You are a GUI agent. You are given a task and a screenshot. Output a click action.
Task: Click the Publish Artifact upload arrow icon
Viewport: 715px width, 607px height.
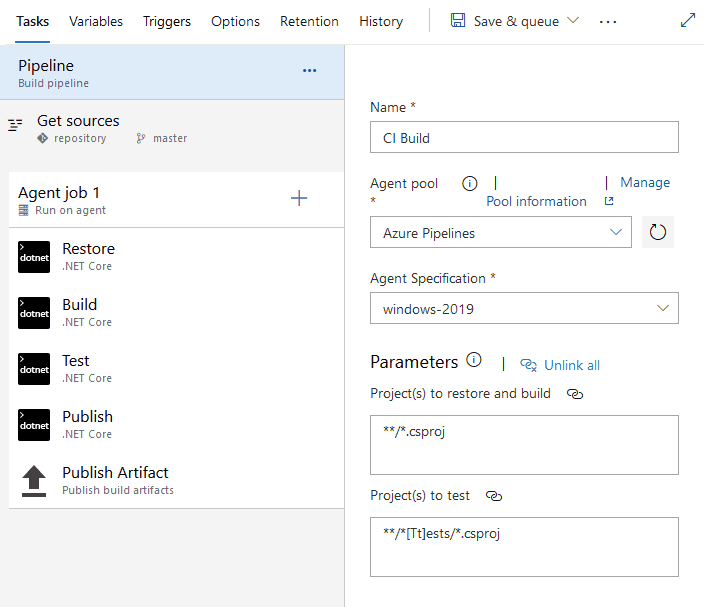click(34, 481)
